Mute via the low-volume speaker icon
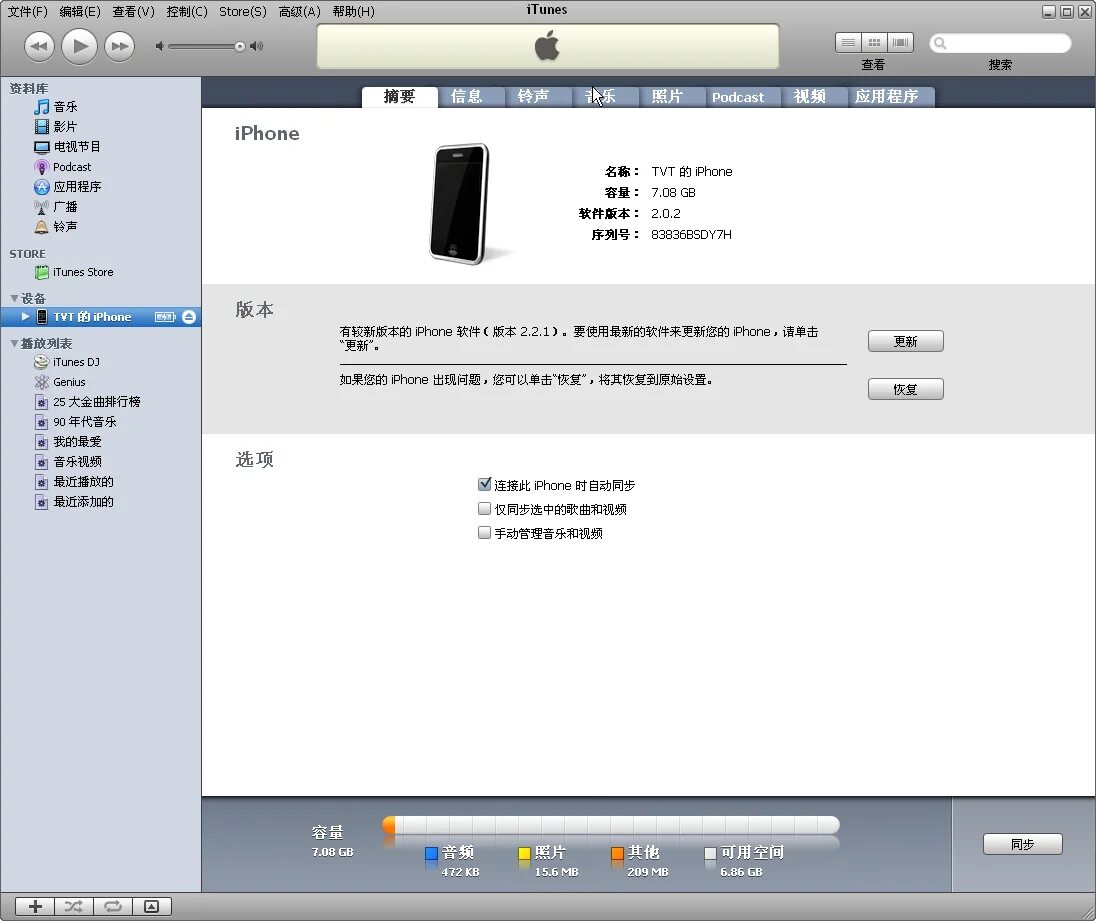 tap(160, 46)
